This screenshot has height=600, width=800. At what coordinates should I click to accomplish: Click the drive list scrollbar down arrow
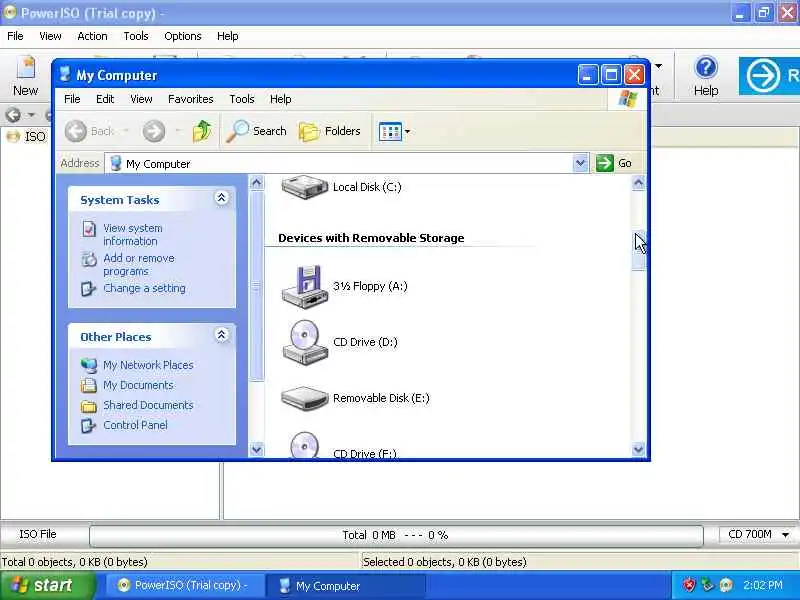coord(638,449)
